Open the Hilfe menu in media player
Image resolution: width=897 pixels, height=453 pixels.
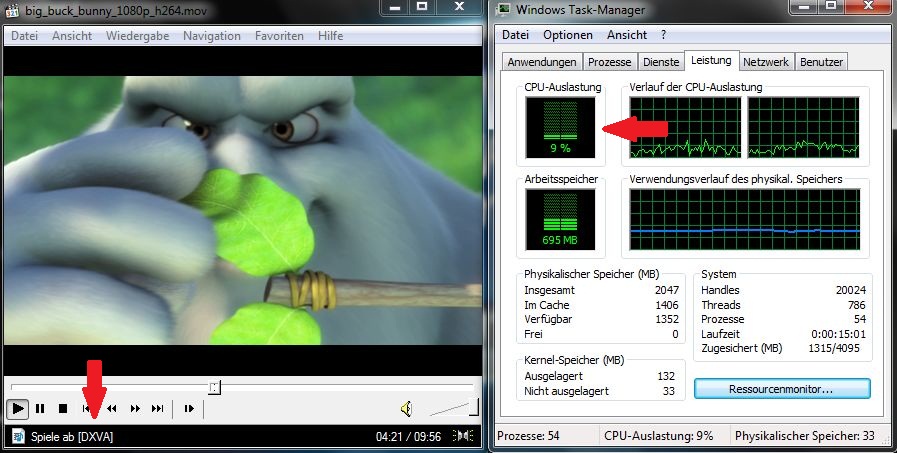coord(331,35)
